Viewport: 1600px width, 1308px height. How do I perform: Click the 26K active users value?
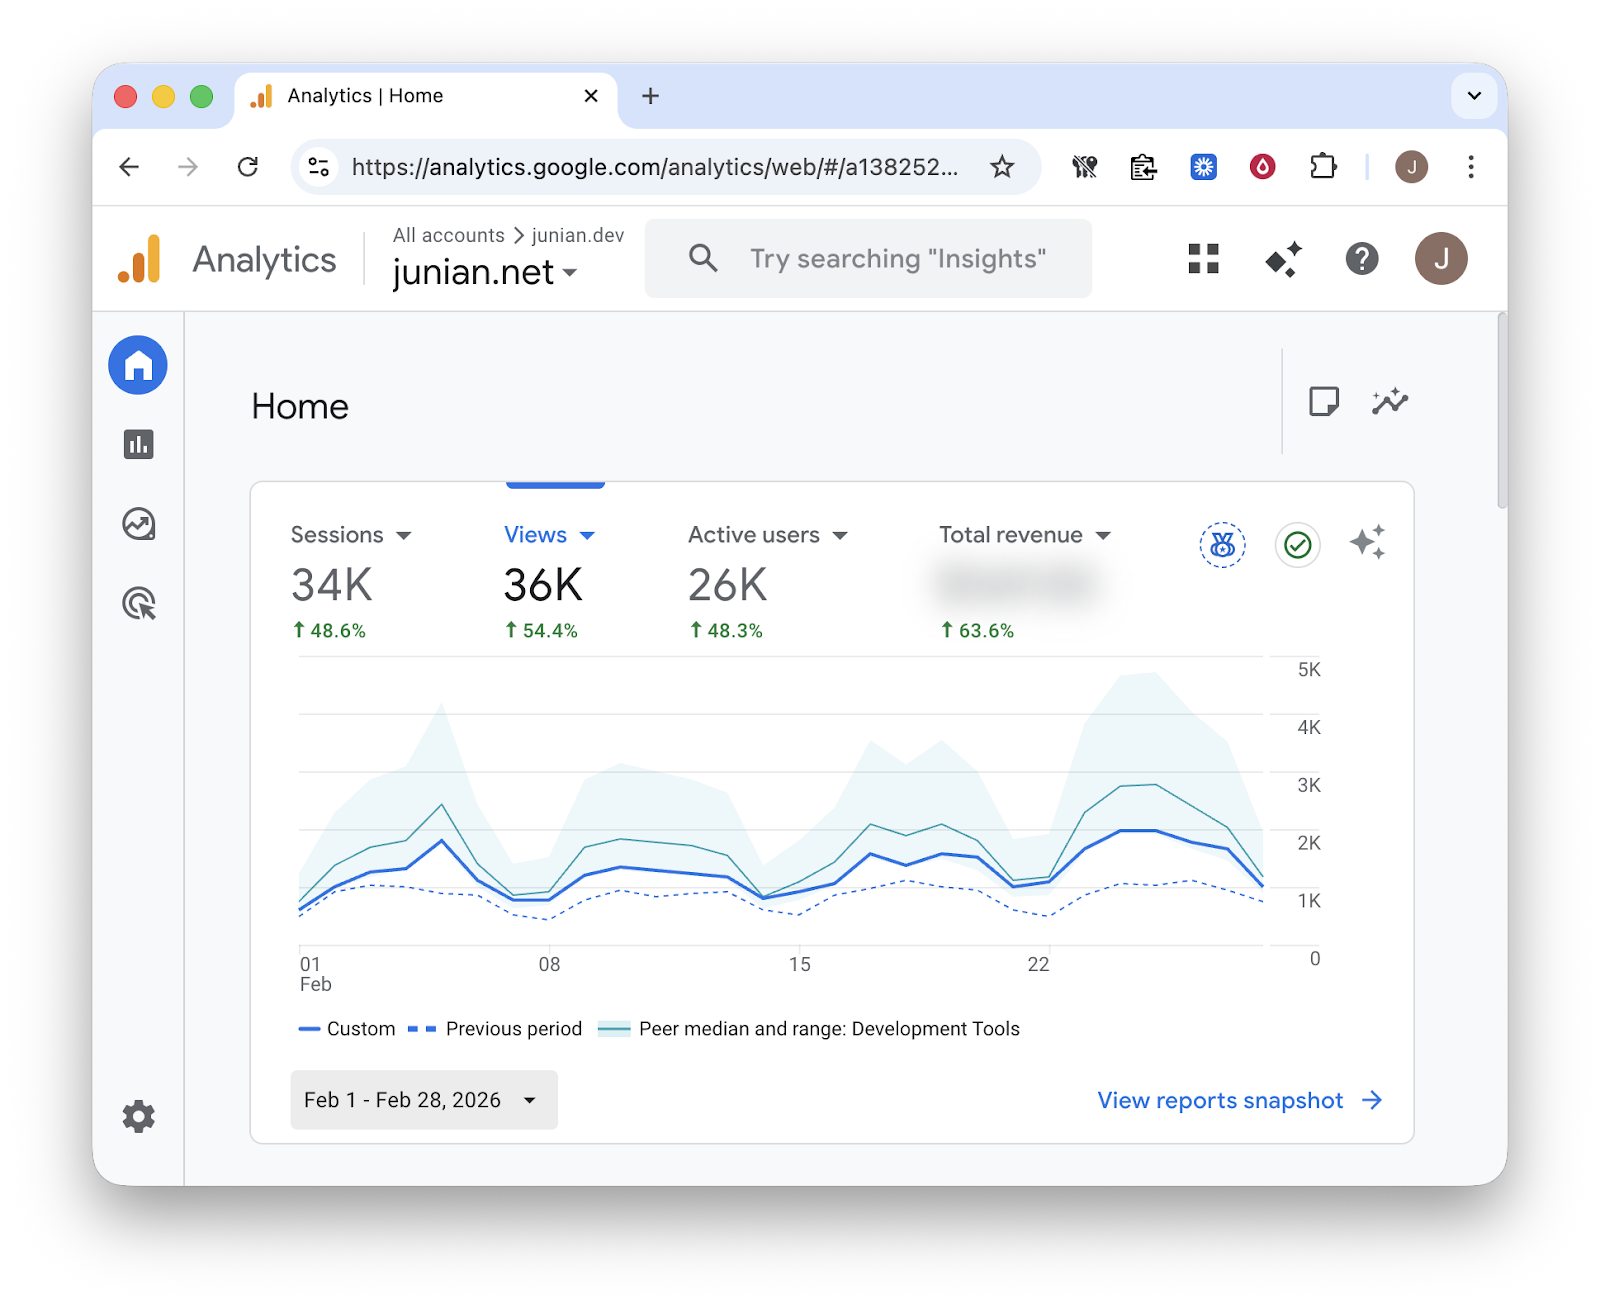coord(728,585)
